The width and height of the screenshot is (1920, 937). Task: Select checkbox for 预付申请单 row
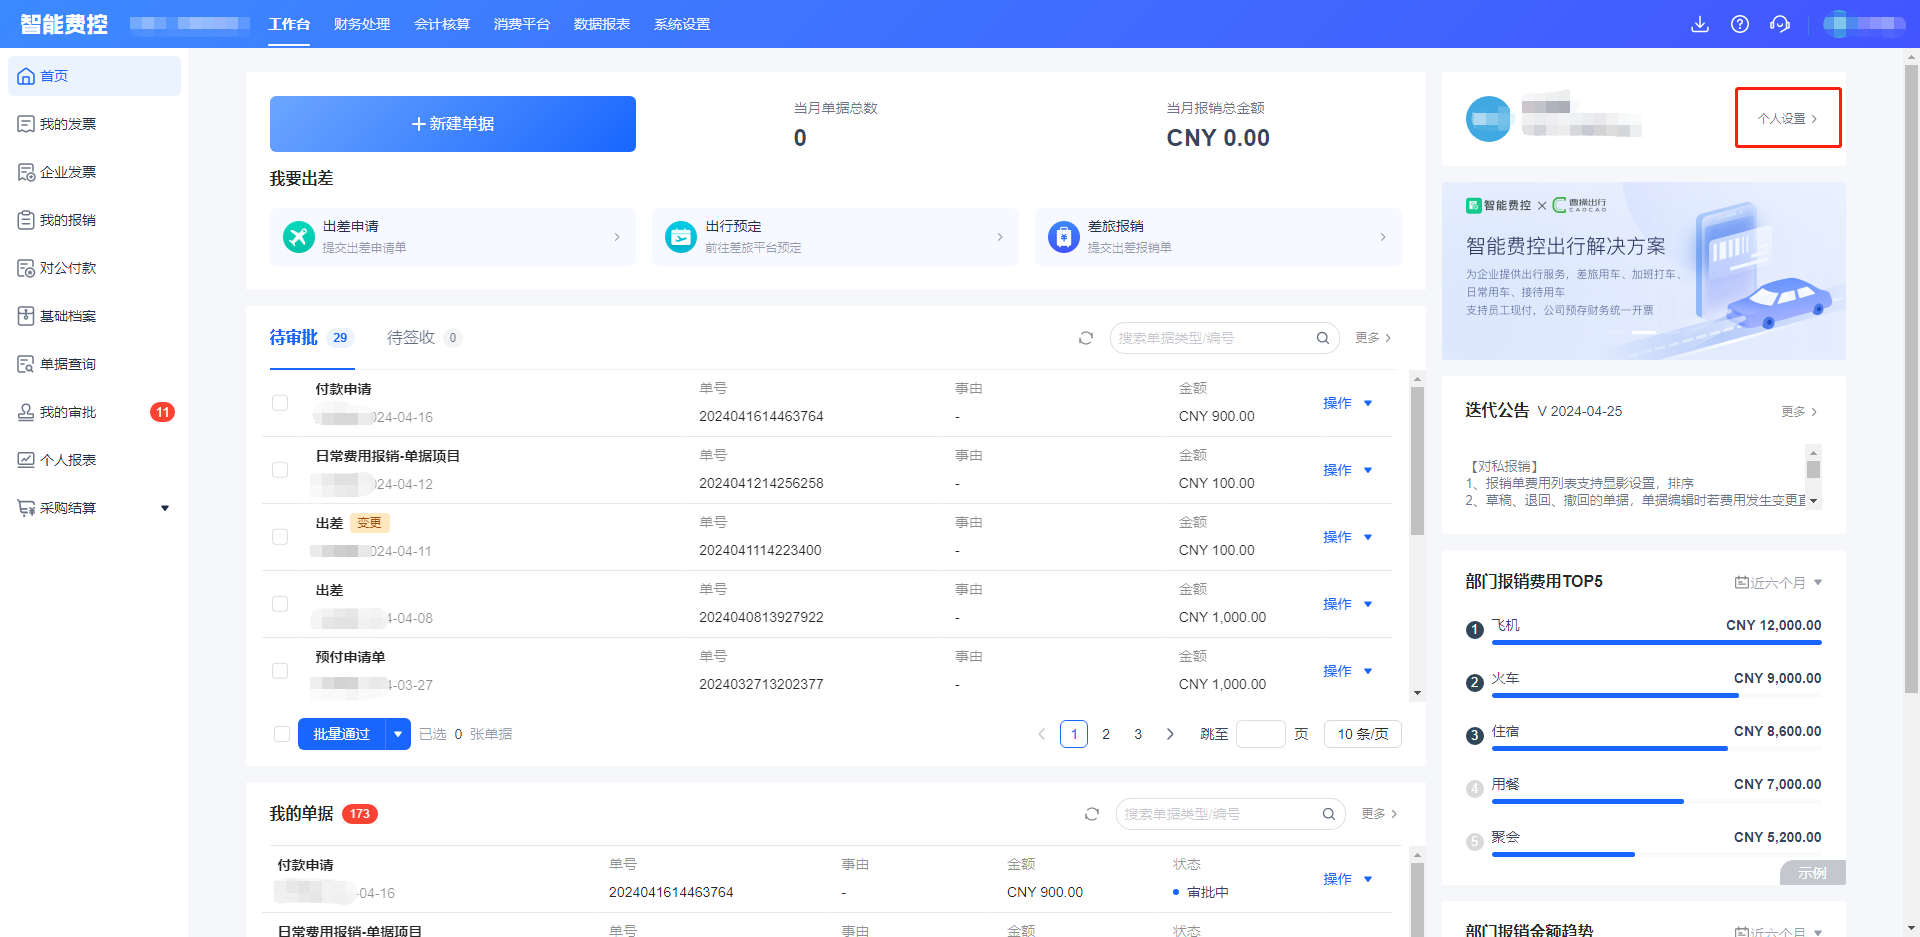tap(280, 671)
